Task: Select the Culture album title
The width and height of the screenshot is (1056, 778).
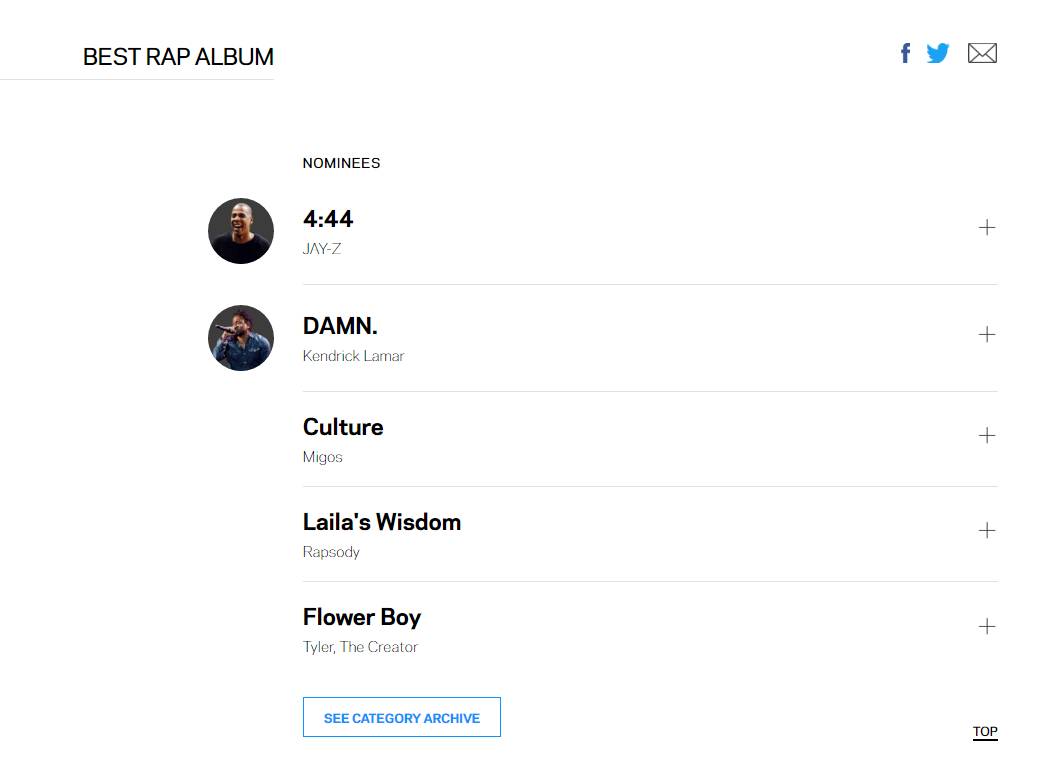Action: point(343,427)
